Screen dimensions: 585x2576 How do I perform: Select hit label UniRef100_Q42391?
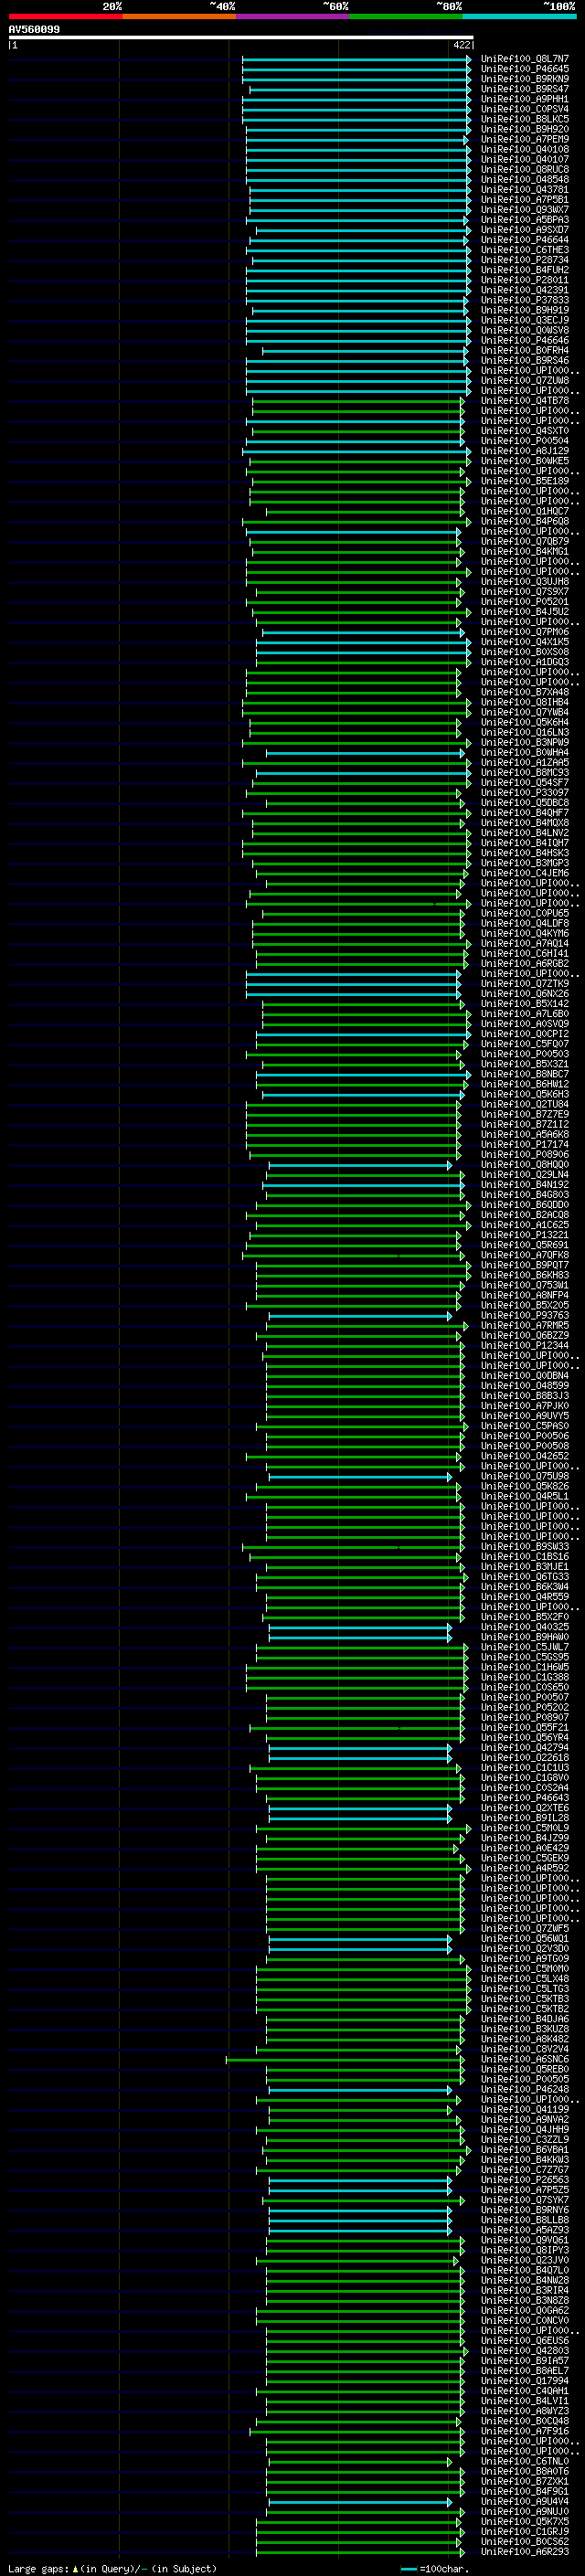[525, 290]
